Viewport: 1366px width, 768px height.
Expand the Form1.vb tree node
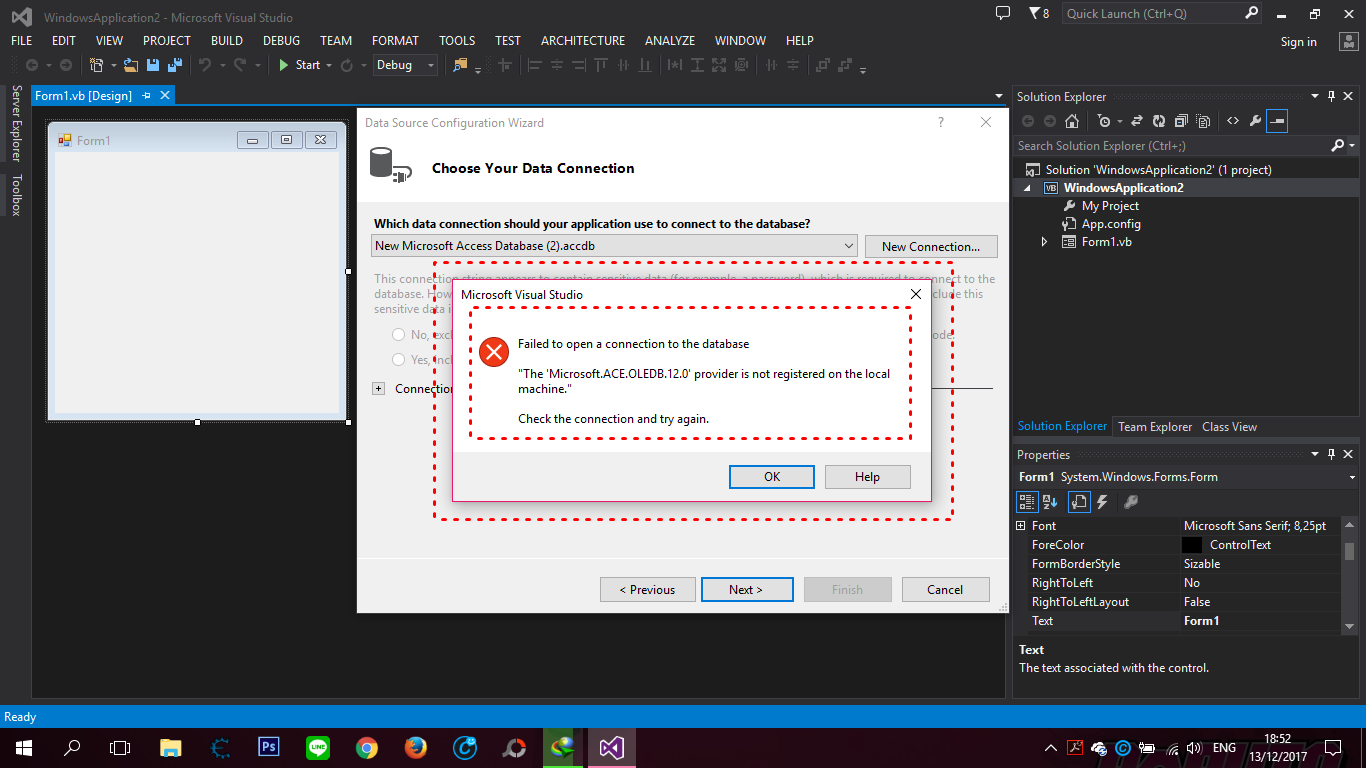(x=1045, y=242)
